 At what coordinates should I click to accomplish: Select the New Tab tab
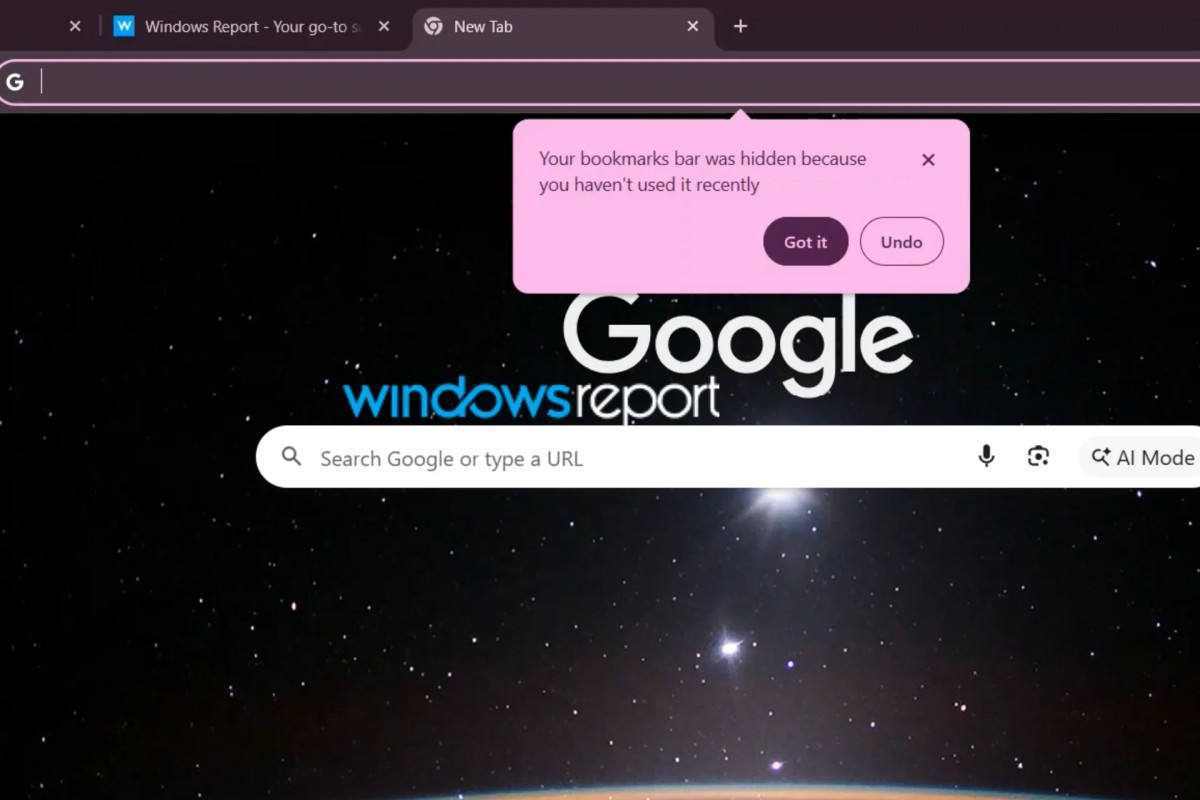tap(562, 27)
